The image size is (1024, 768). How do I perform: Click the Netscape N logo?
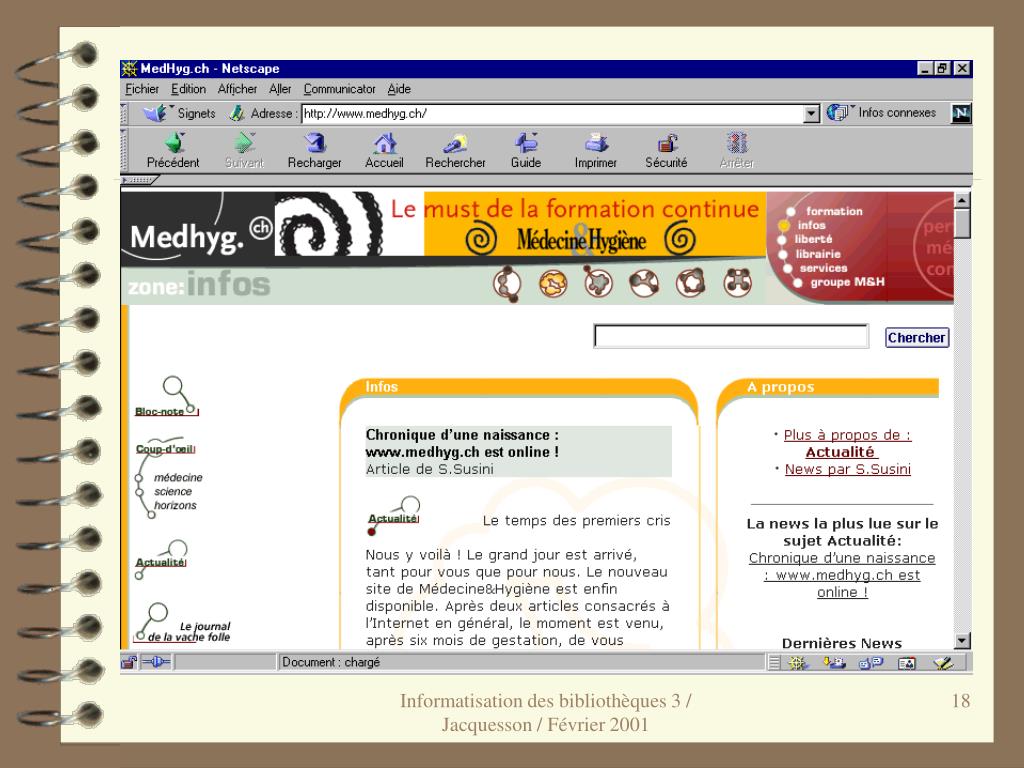pyautogui.click(x=961, y=113)
